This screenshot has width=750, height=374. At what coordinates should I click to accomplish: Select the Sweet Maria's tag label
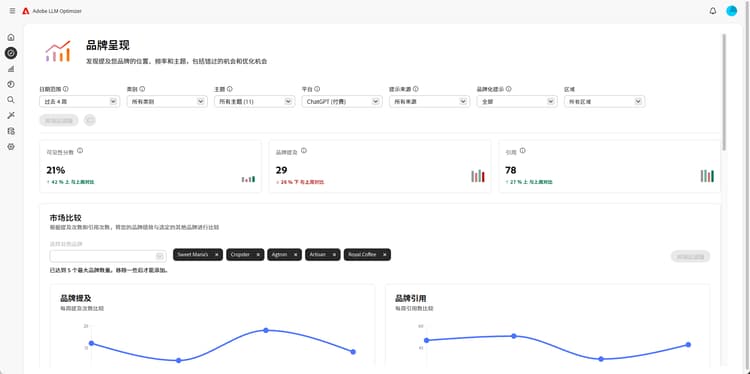[x=193, y=255]
